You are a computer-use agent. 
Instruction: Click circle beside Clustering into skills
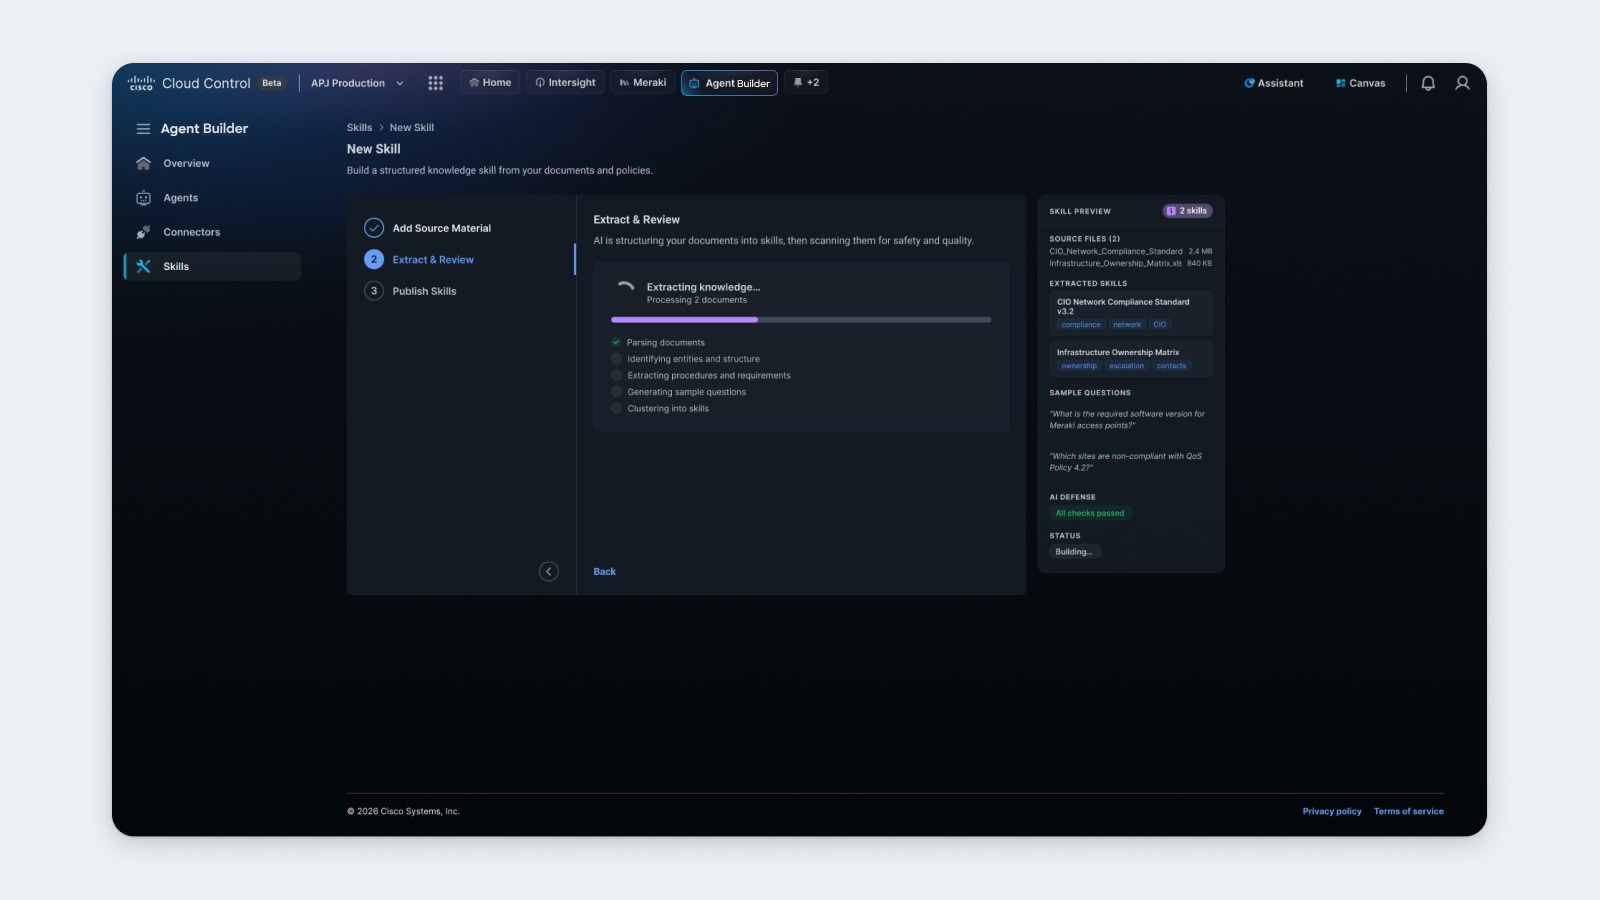pyautogui.click(x=616, y=408)
